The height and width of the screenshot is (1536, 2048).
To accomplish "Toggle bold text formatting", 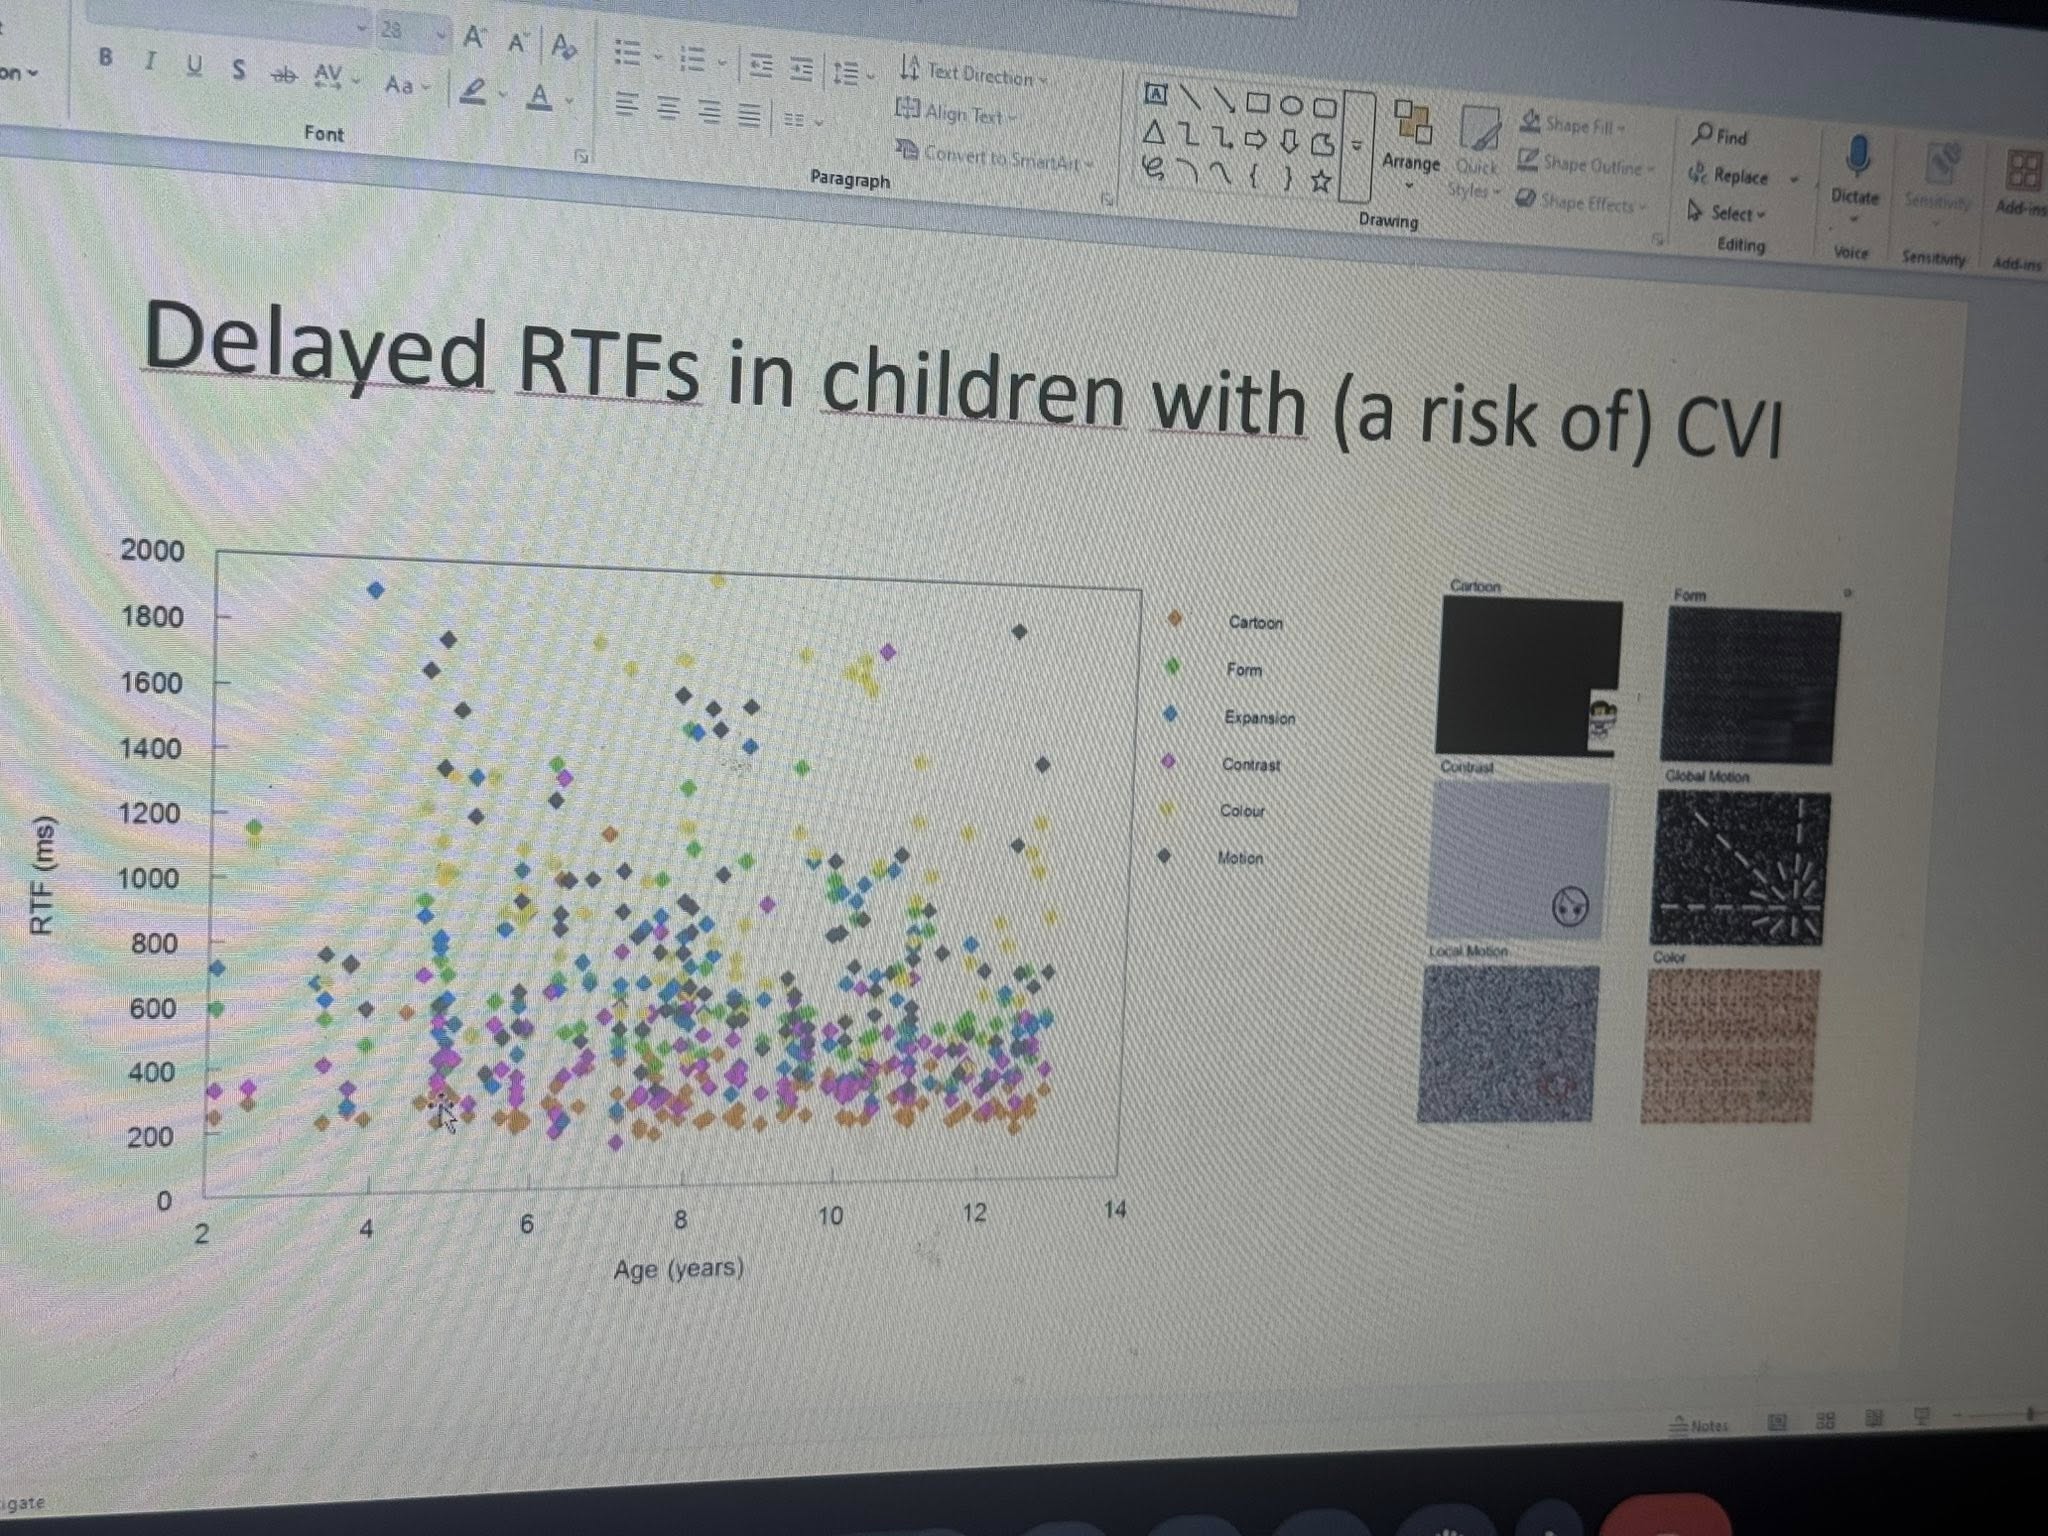I will point(106,58).
